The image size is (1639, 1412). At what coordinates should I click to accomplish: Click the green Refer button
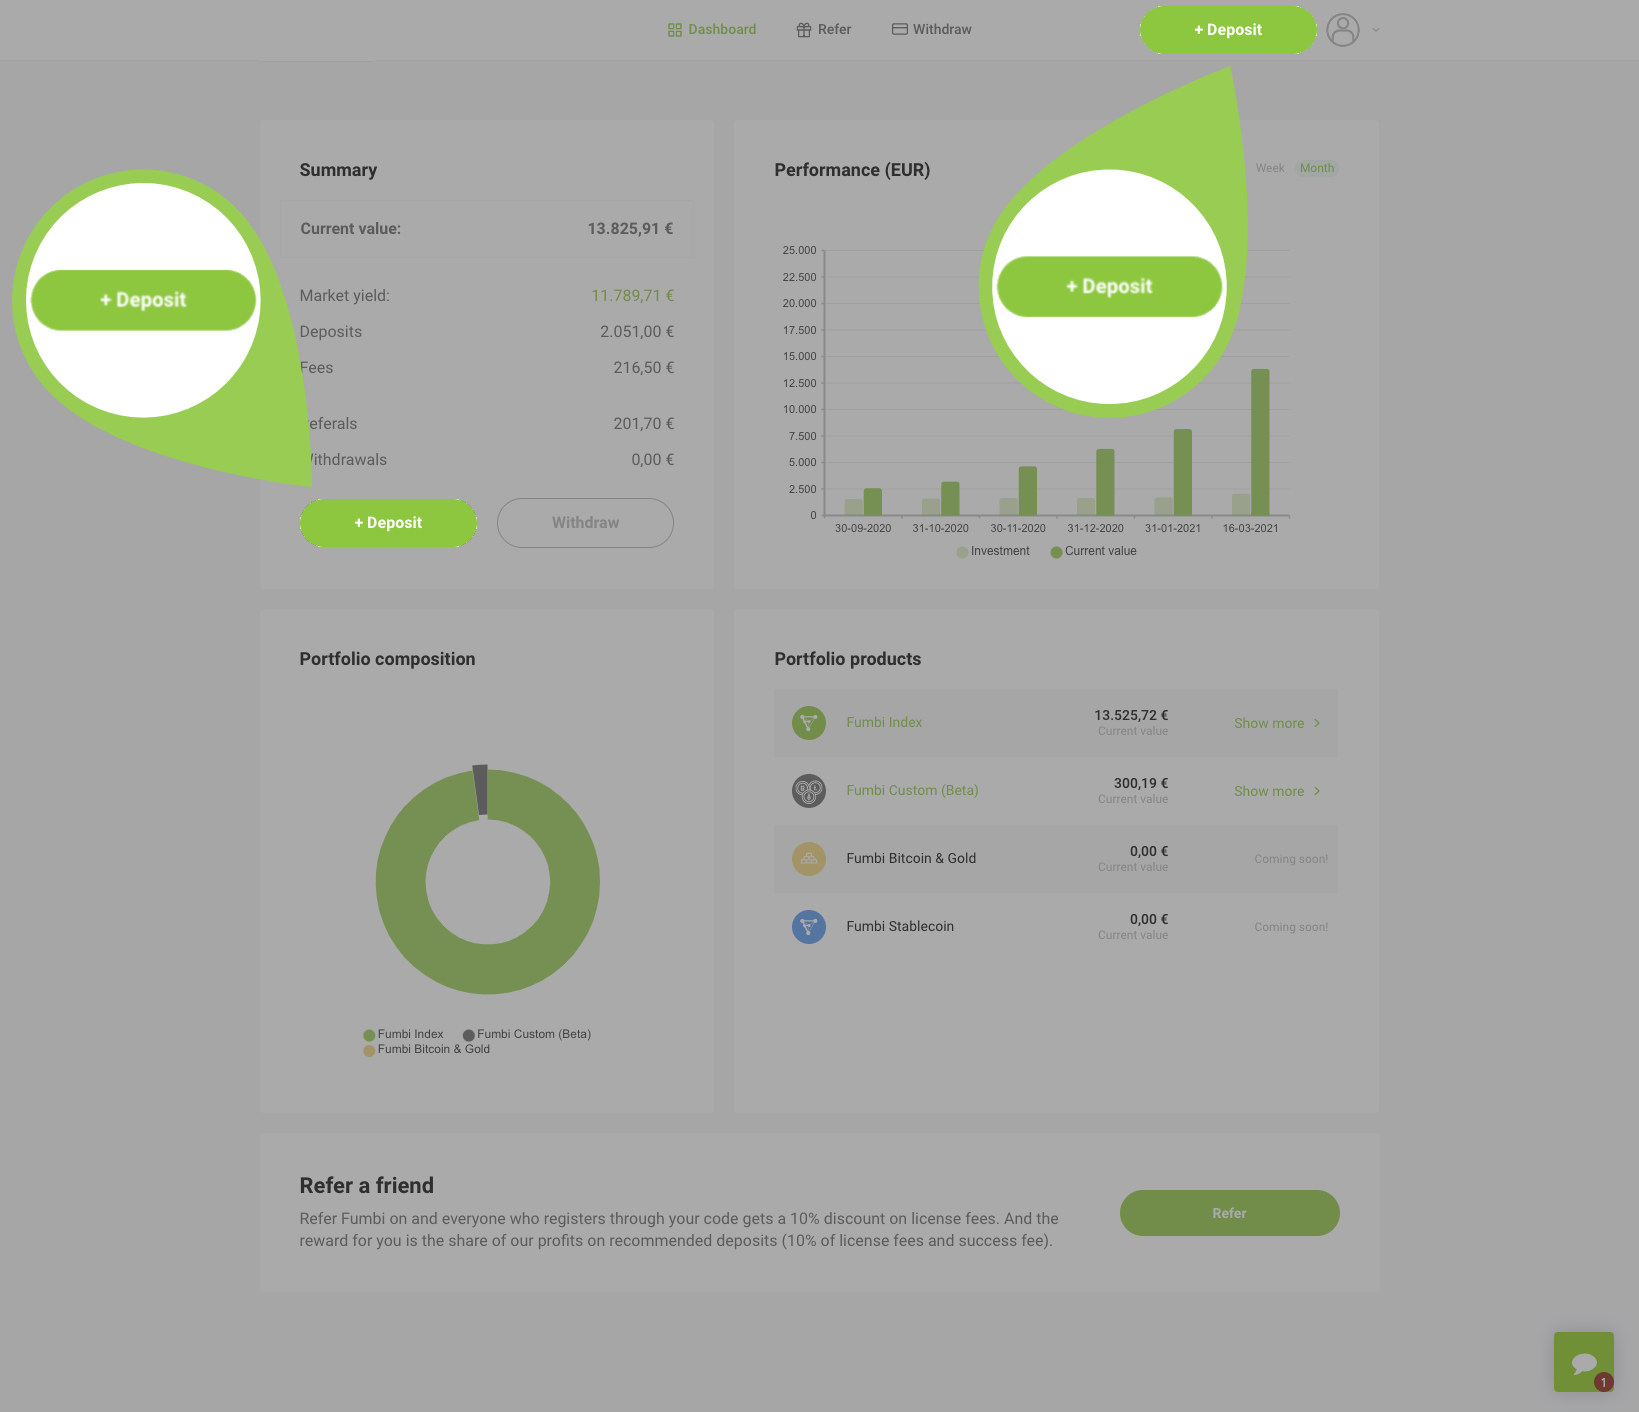1229,1213
